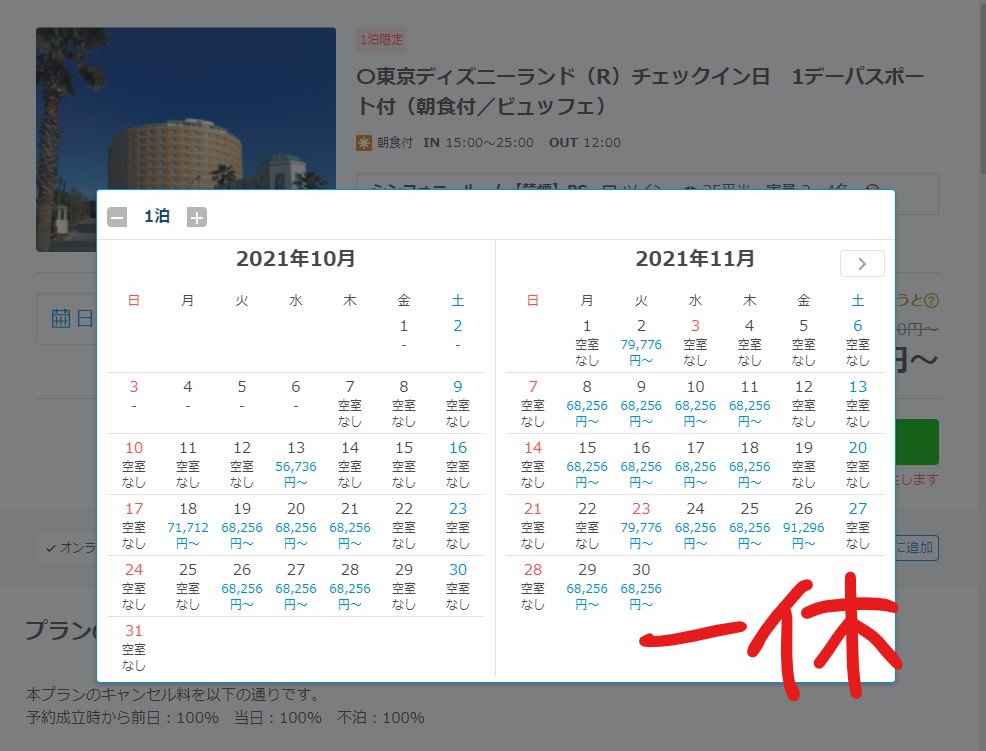Select November 23 priced 79,776 yen

point(641,526)
